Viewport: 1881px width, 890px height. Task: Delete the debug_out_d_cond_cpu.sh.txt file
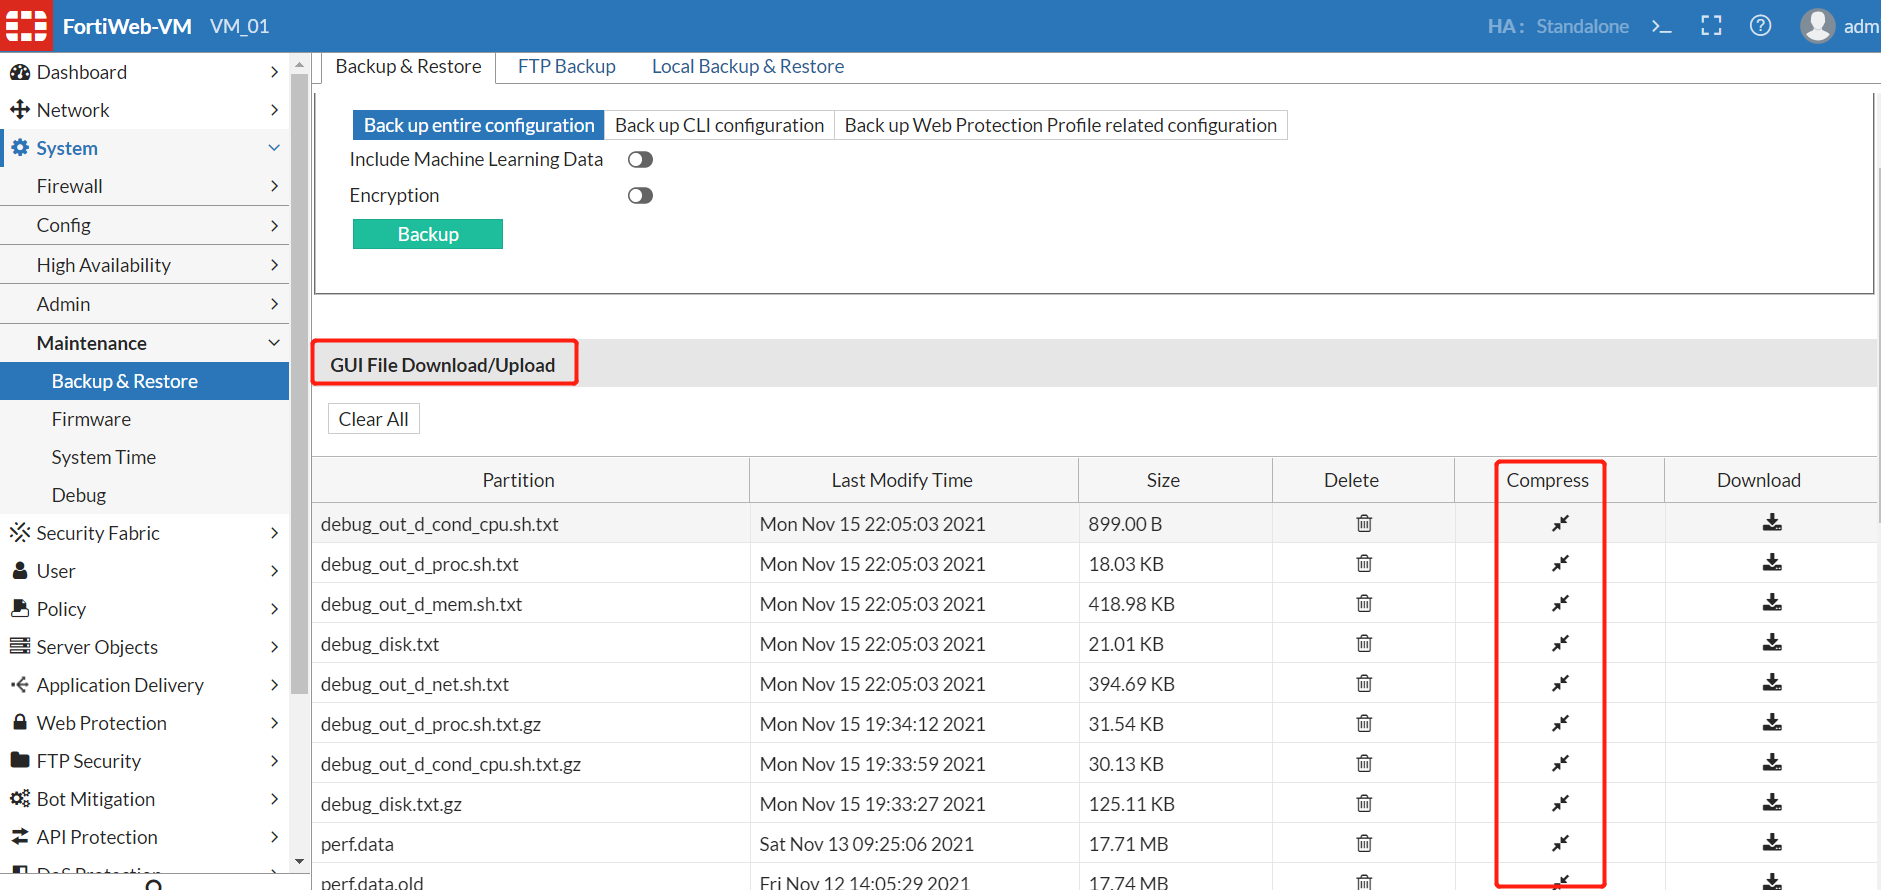click(1363, 524)
